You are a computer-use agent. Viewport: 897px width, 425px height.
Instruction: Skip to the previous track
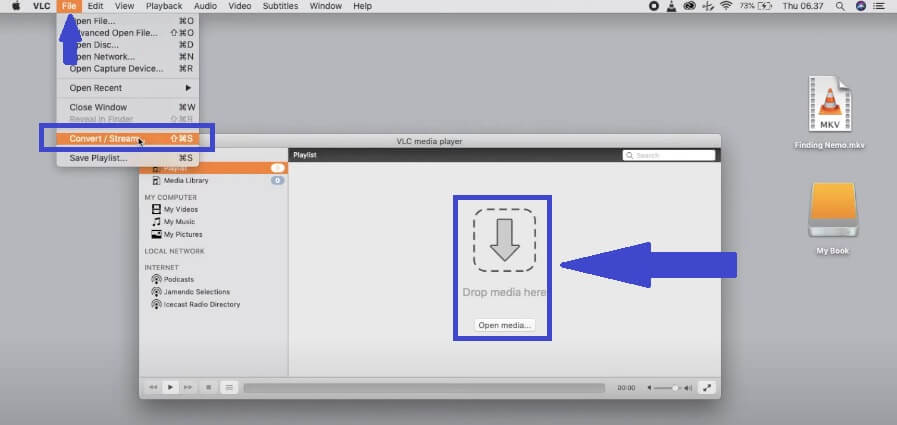pos(153,387)
